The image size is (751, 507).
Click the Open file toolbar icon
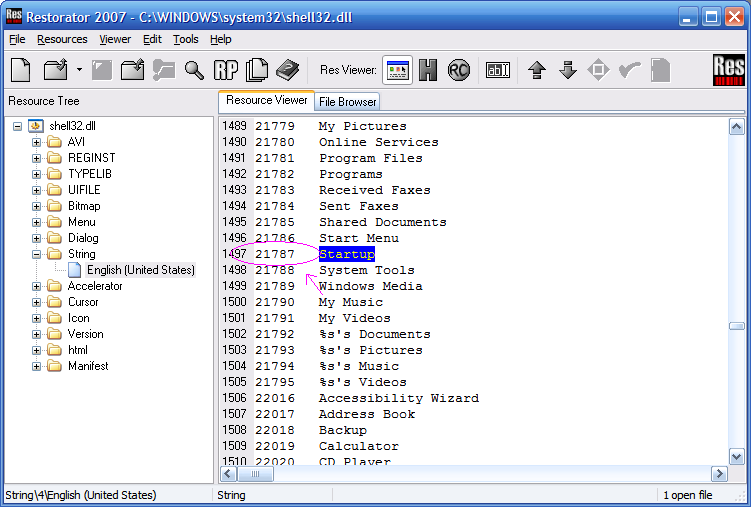pos(56,70)
